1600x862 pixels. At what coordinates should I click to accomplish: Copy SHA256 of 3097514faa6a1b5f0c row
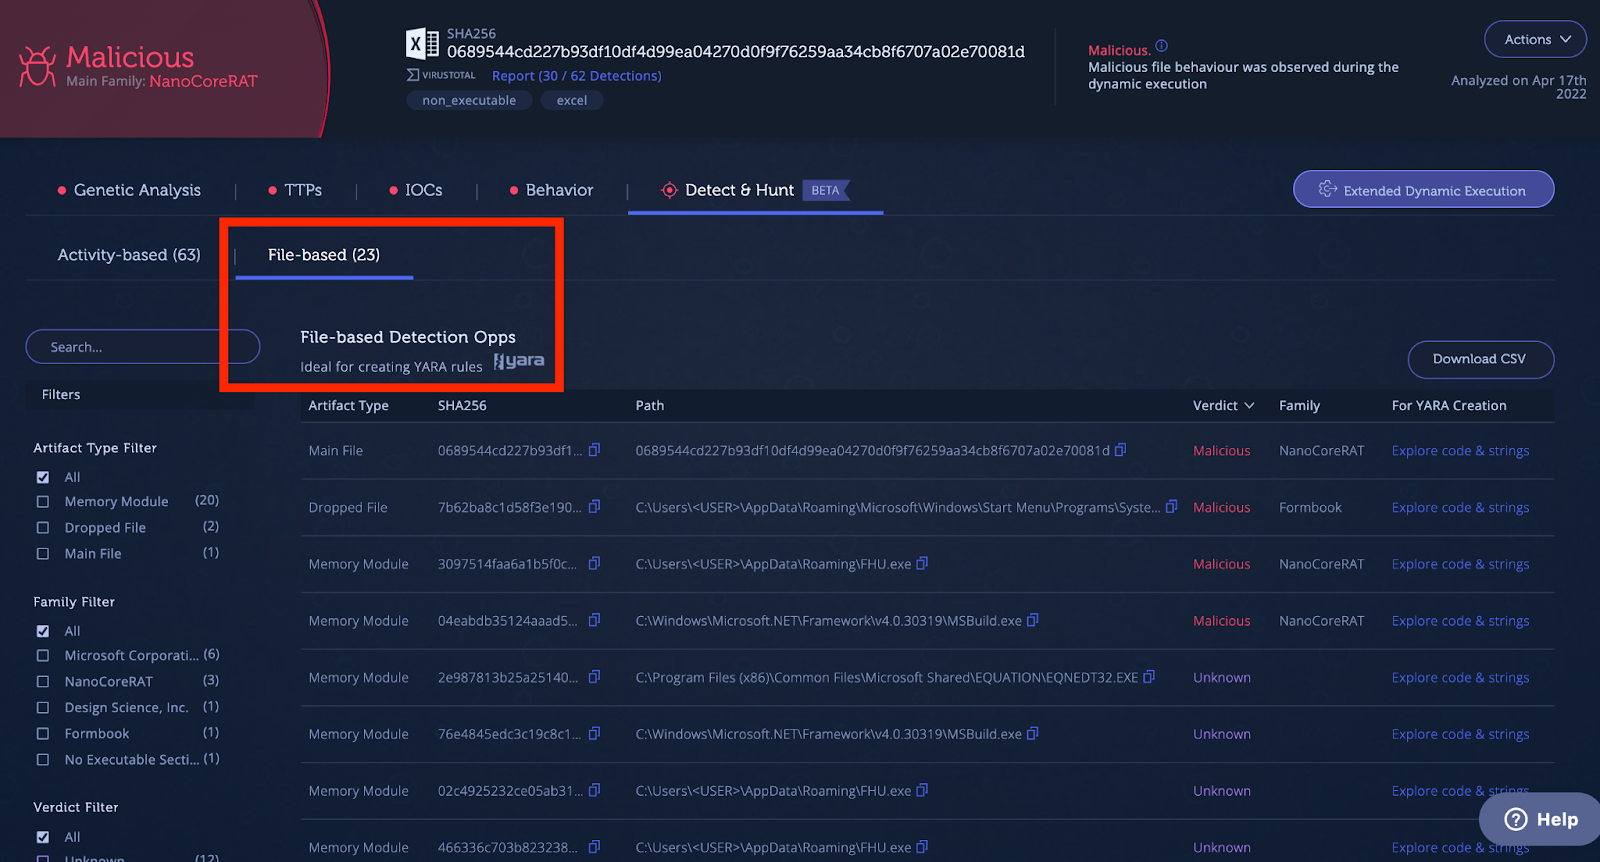click(x=594, y=564)
